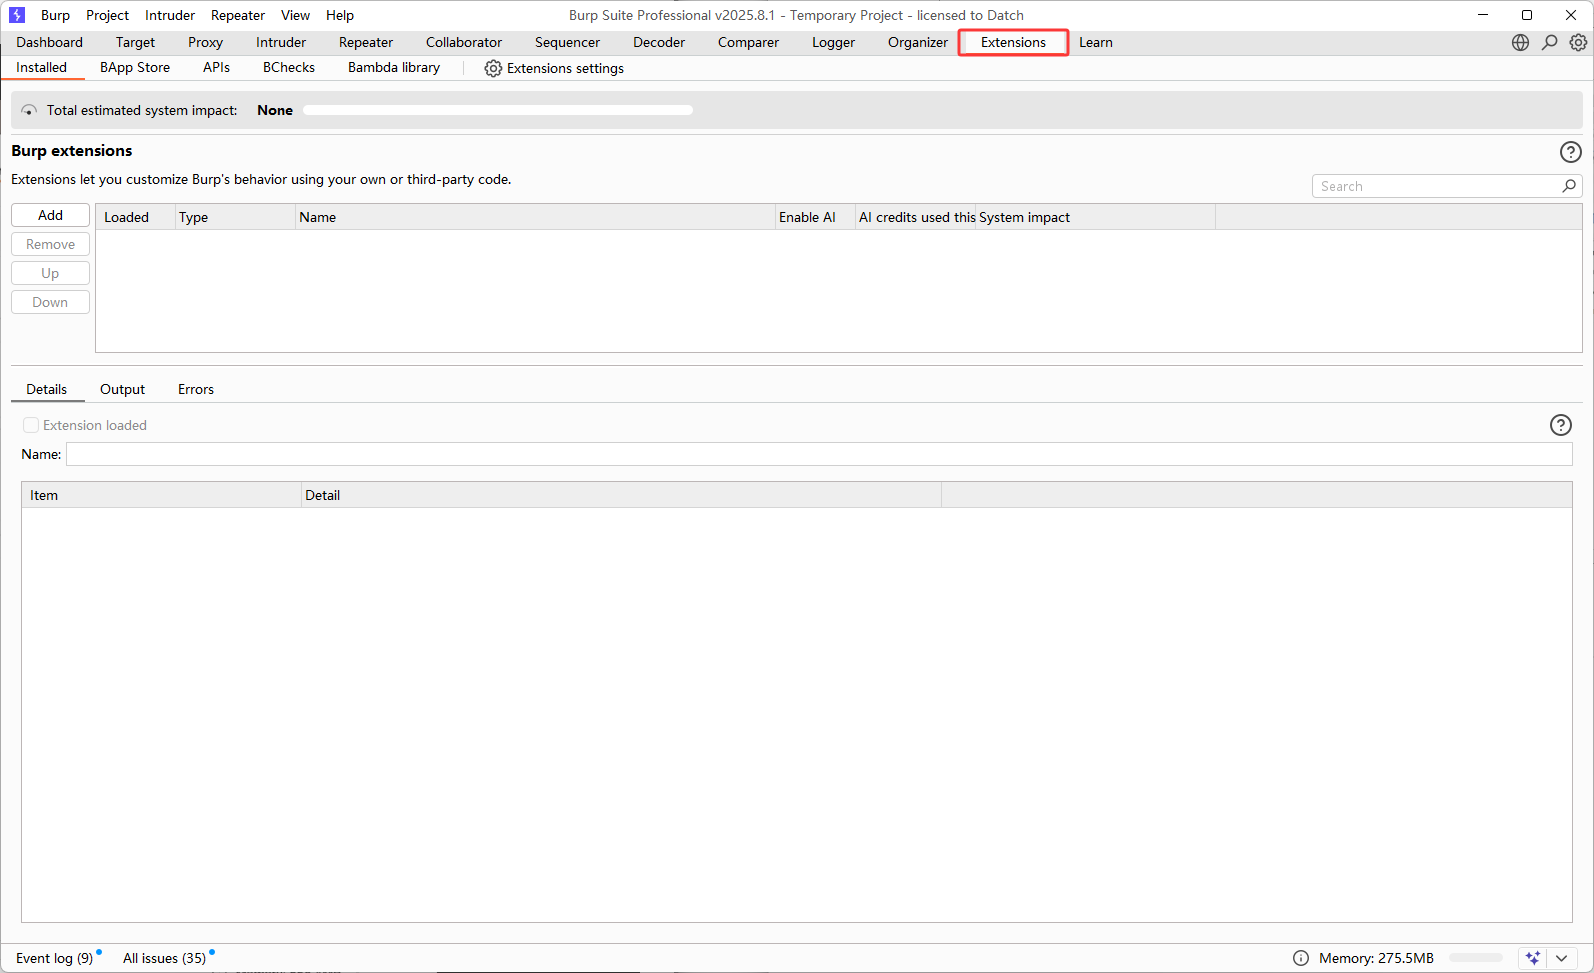Open help icon for Burp extensions
Viewport: 1594px width, 973px height.
(1570, 151)
